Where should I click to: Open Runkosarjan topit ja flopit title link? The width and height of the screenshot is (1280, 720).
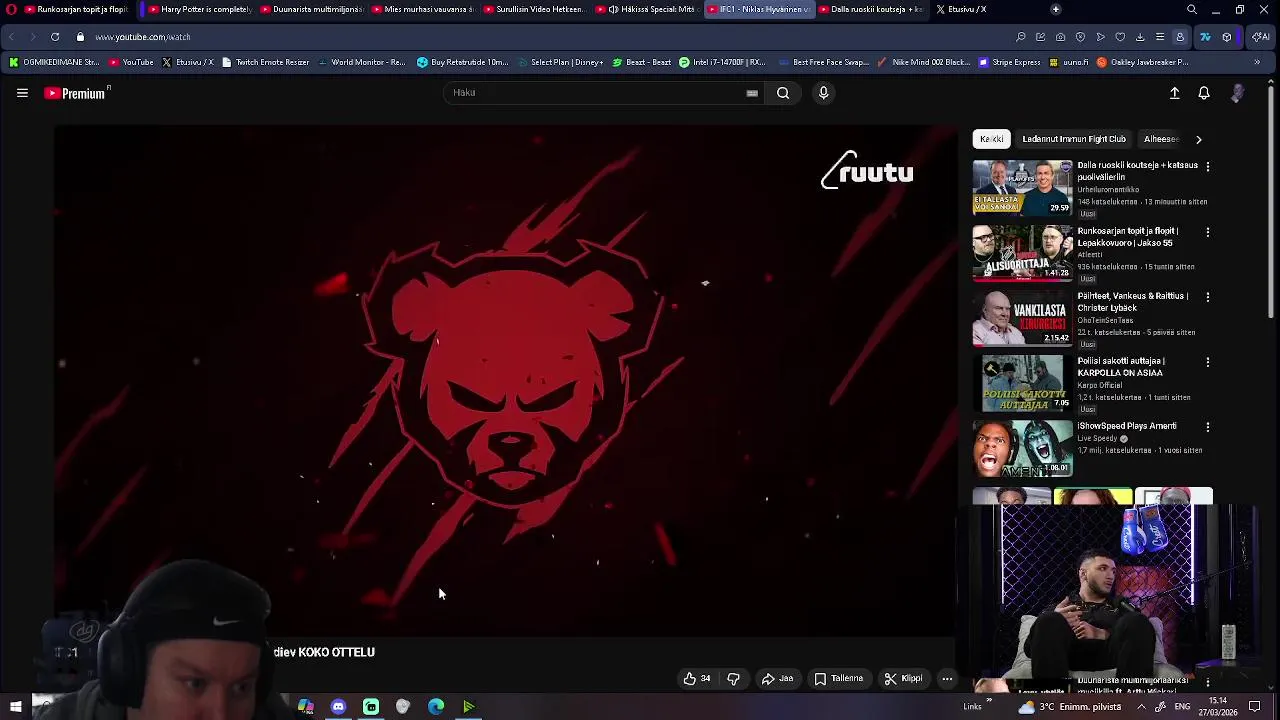[x=1127, y=236]
